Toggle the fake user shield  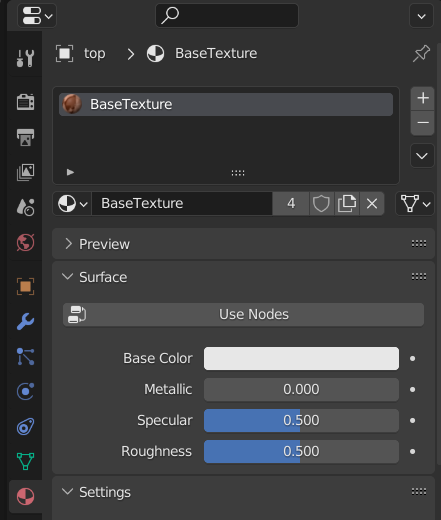coord(321,203)
